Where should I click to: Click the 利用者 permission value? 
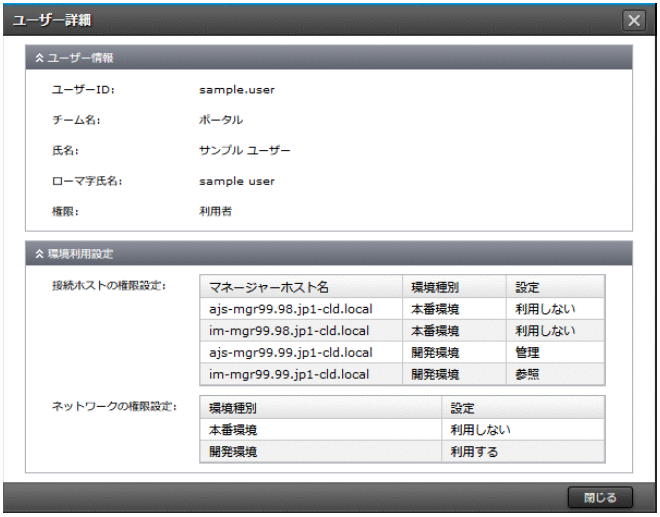pos(216,211)
